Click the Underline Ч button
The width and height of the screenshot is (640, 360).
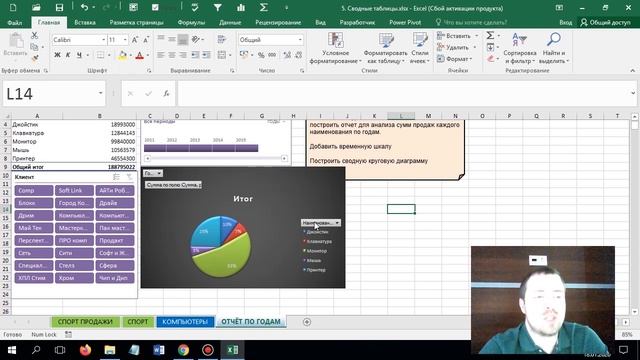(x=79, y=55)
